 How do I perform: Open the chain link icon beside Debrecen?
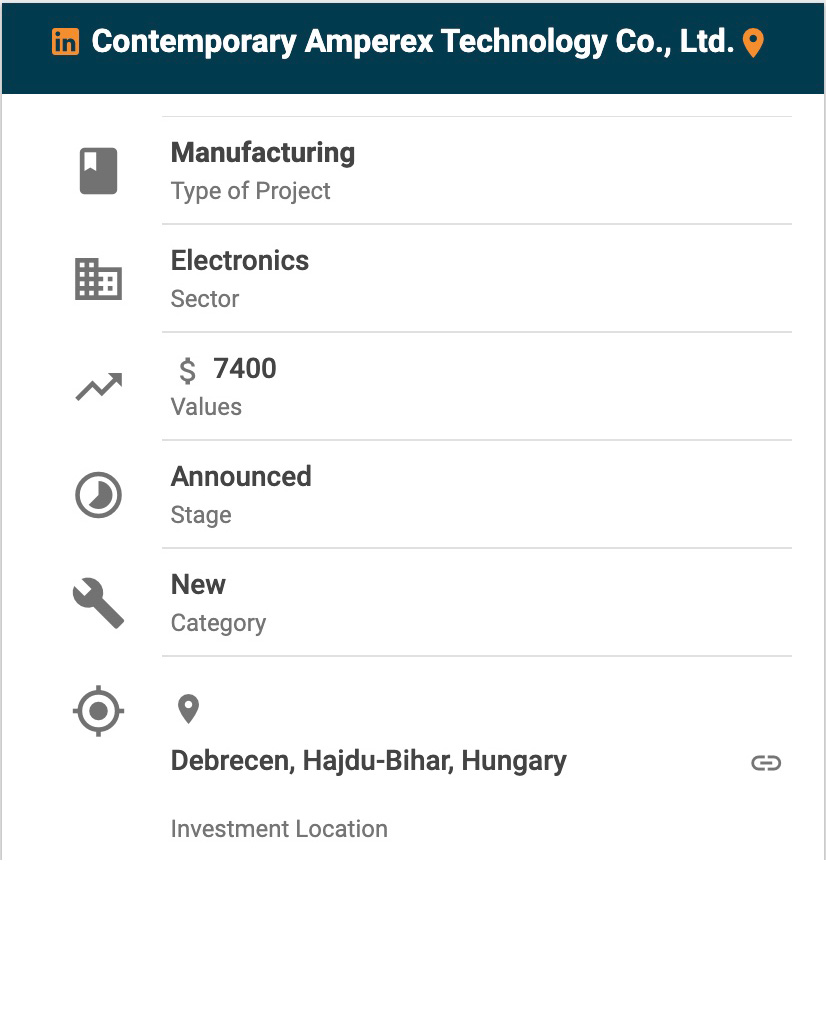point(766,763)
